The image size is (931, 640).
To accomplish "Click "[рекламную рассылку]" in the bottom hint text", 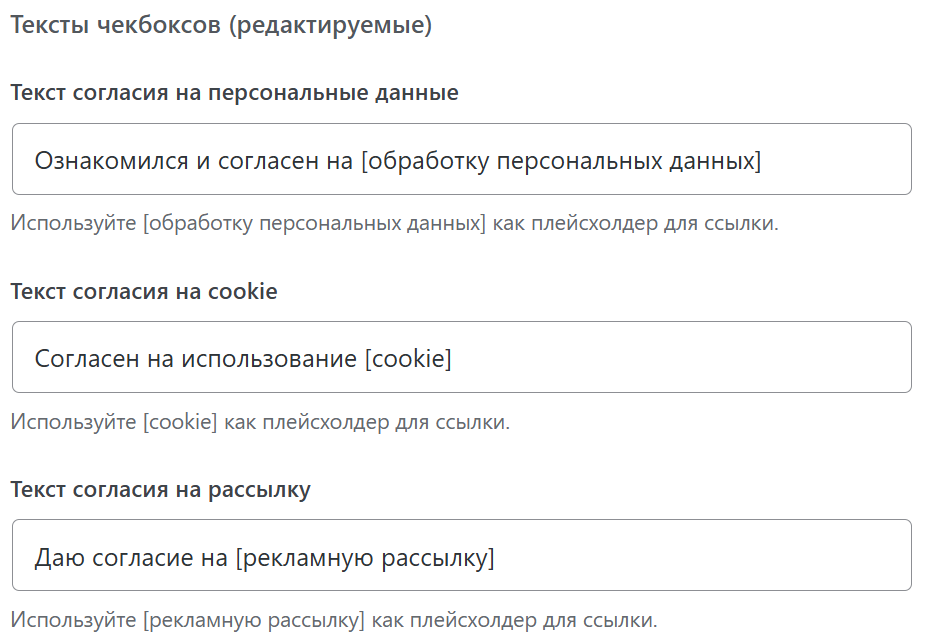I will pyautogui.click(x=253, y=619).
